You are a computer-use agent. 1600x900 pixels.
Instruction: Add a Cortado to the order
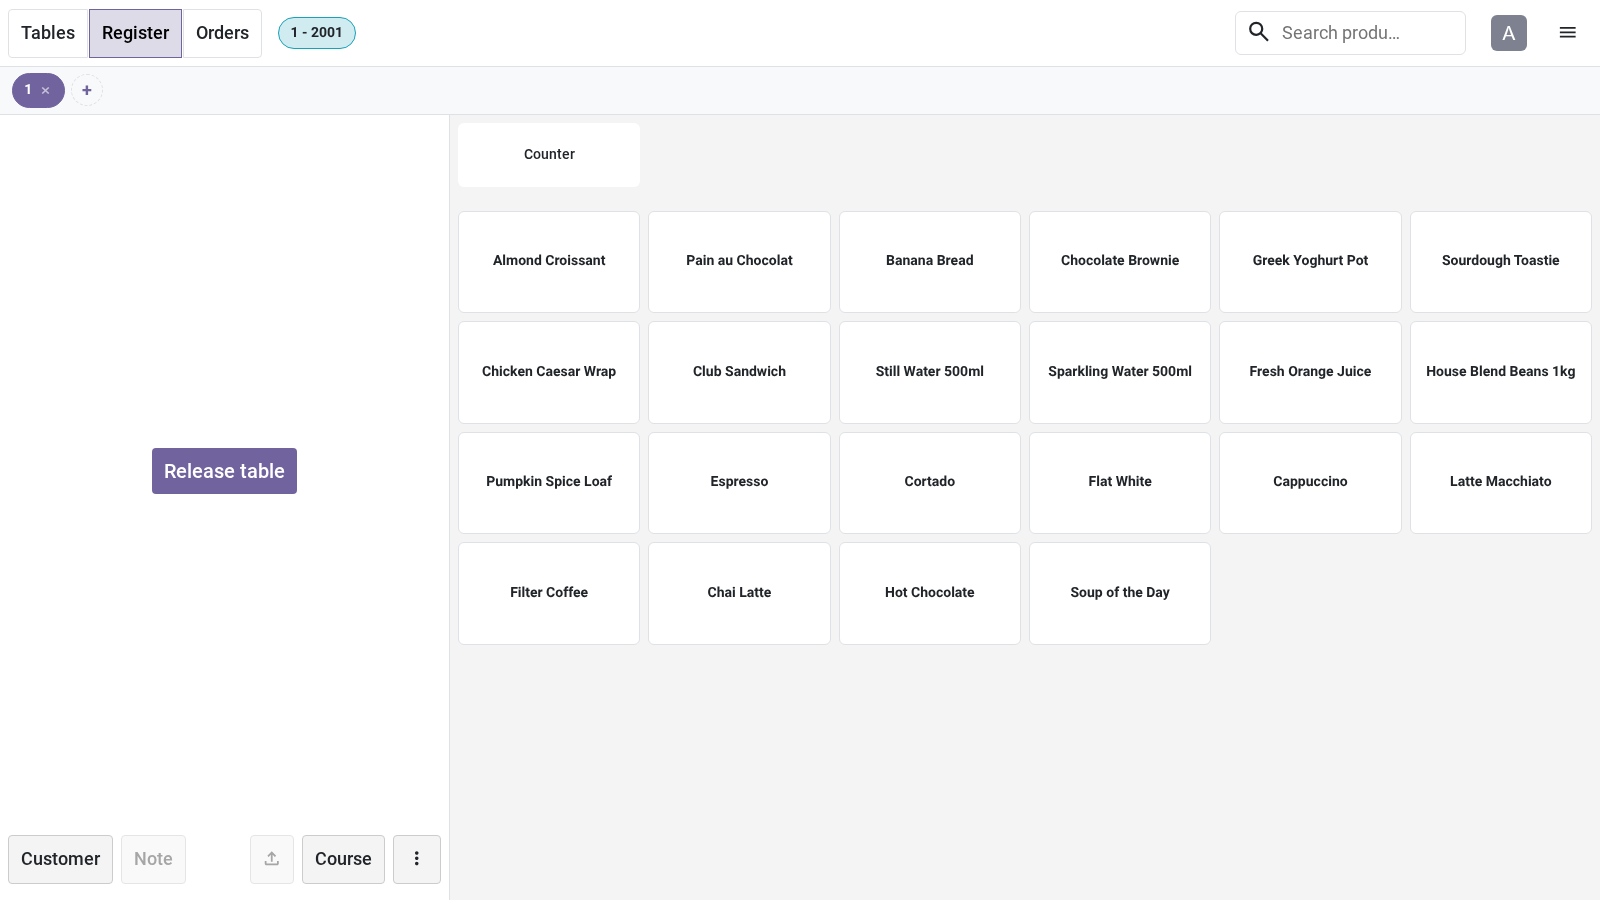[930, 483]
